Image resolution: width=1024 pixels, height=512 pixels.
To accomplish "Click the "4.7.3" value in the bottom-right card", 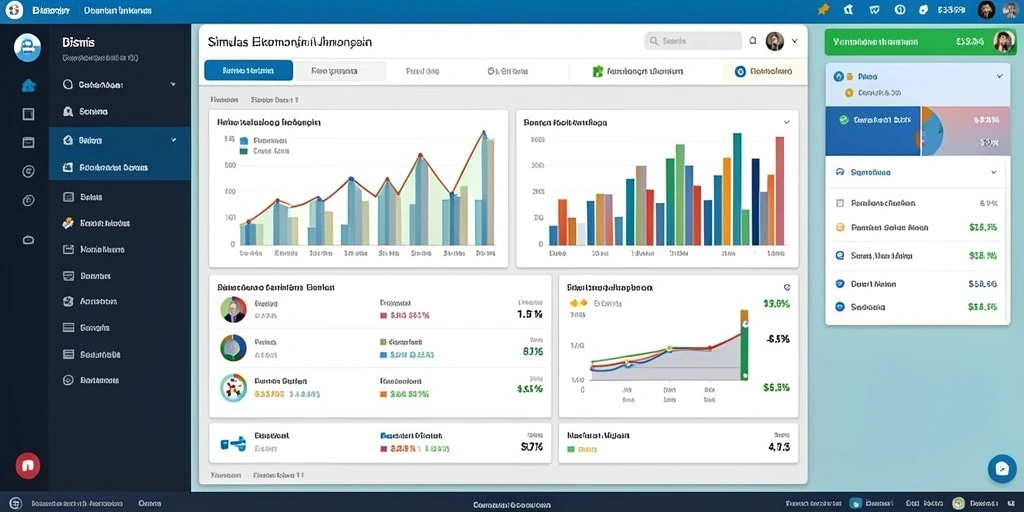I will (780, 447).
